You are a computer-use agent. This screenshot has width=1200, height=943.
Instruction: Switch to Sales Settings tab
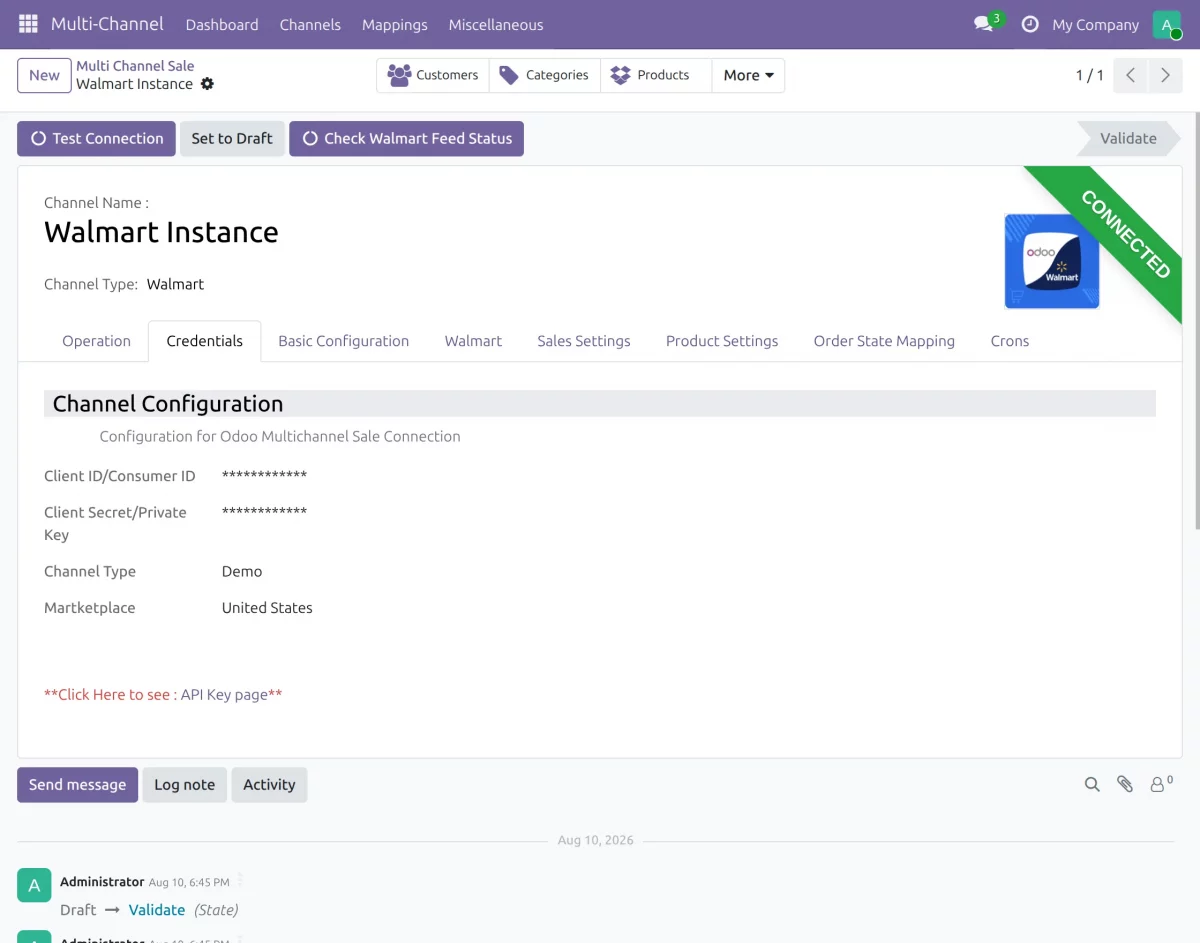point(584,341)
